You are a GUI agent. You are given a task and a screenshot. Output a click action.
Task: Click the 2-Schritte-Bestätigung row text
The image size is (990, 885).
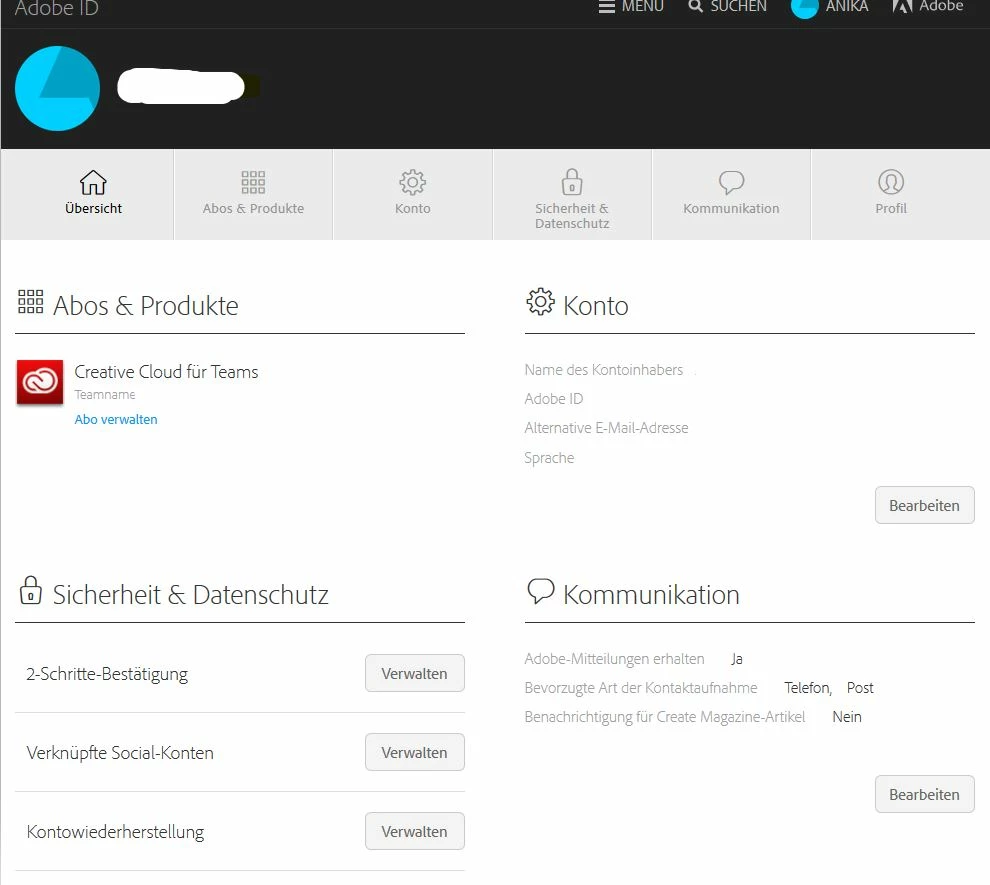[107, 674]
